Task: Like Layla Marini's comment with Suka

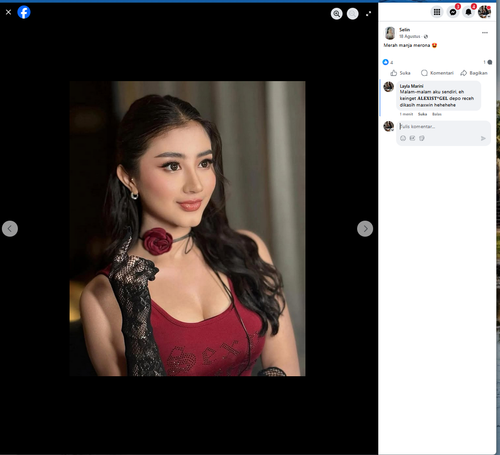Action: click(x=422, y=114)
